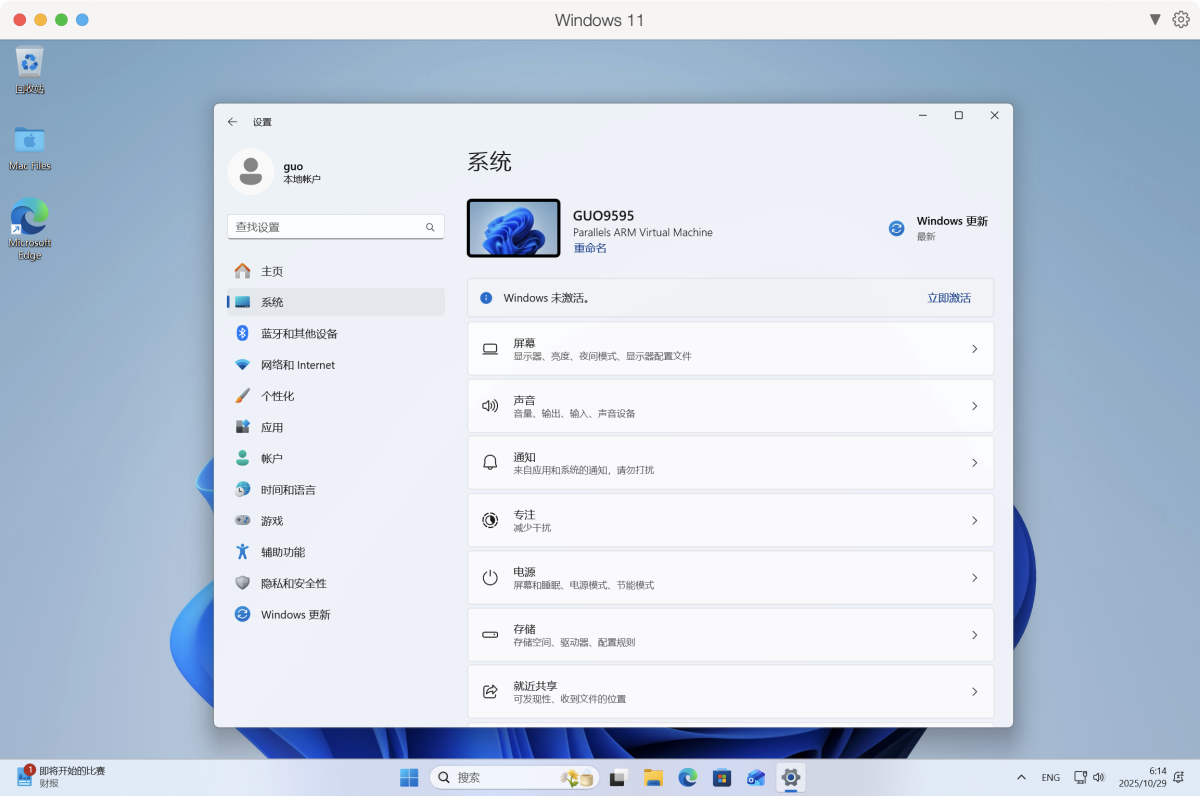
Task: Click the Accessibility figure icon in the sidebar
Action: pos(242,552)
